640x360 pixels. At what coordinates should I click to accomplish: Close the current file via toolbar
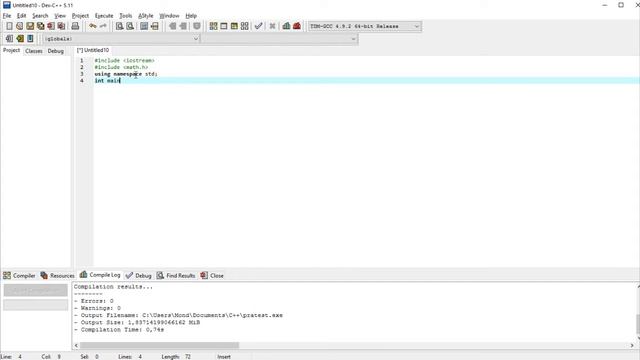(51, 26)
